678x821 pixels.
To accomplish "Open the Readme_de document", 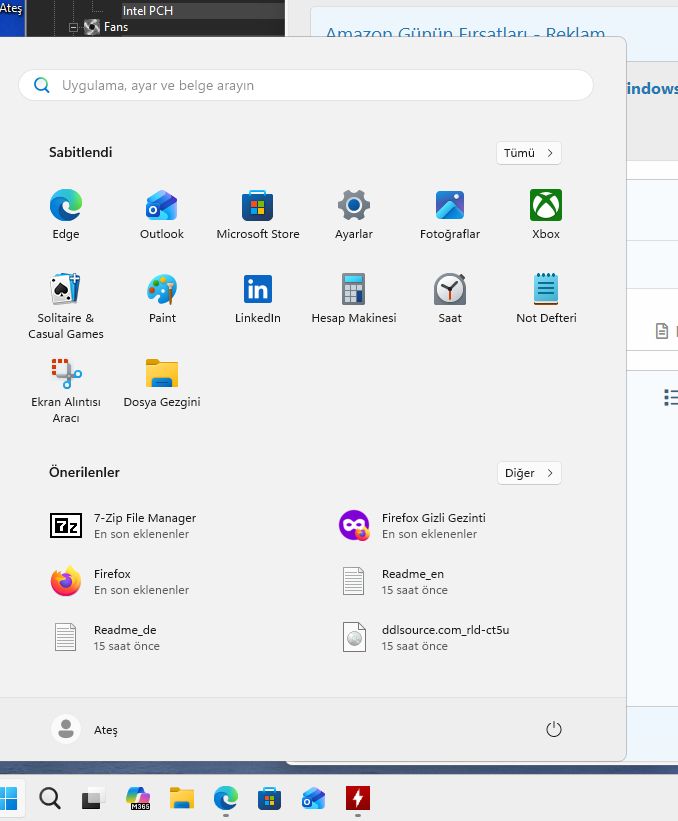I will tap(107, 638).
